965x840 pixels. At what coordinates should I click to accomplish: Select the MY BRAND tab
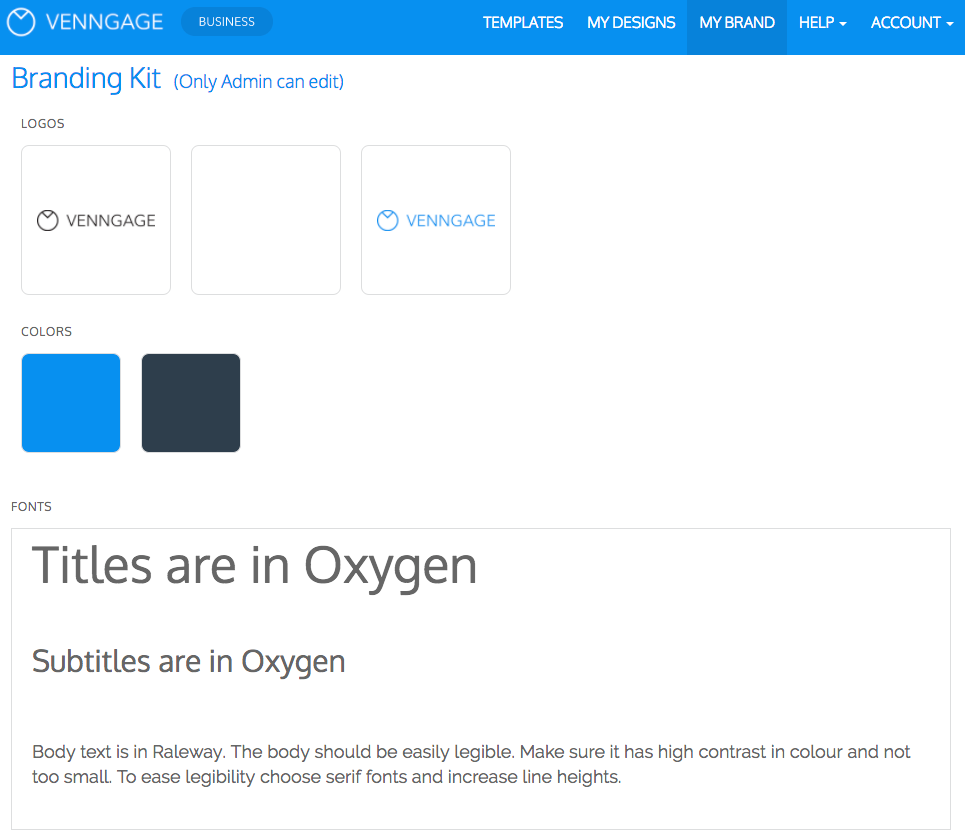(x=737, y=22)
